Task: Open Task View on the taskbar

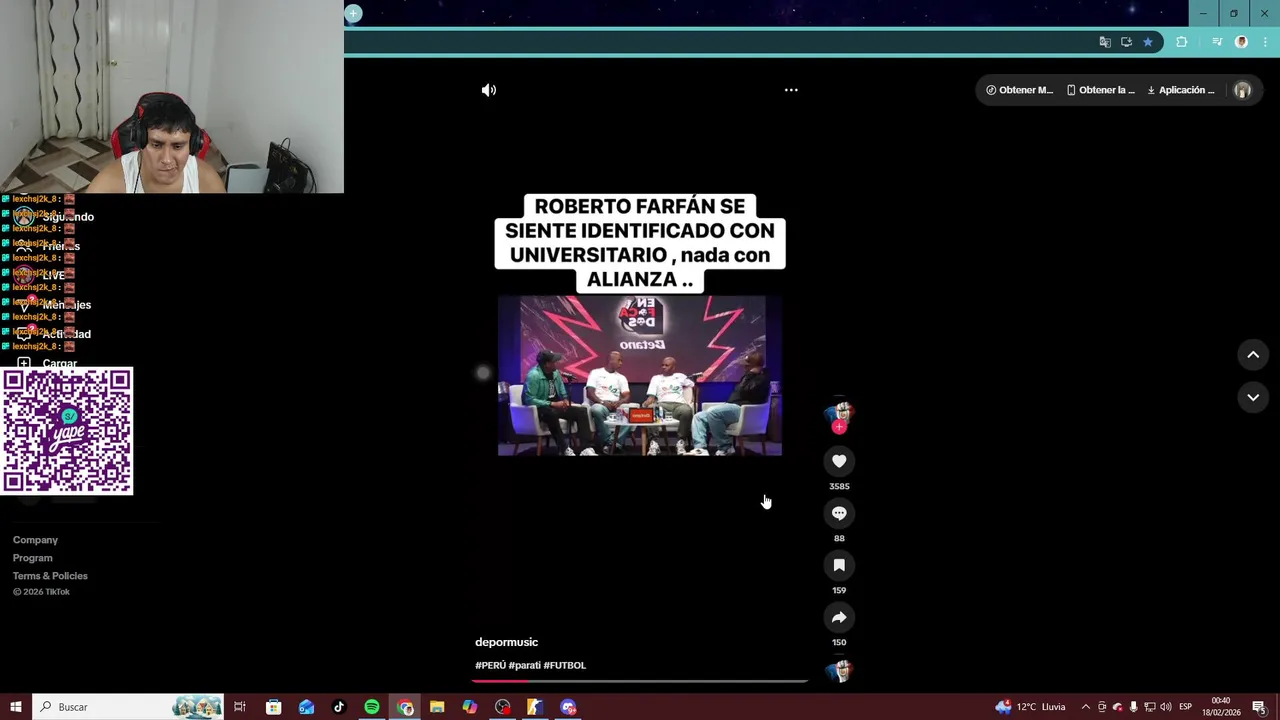Action: pyautogui.click(x=240, y=707)
